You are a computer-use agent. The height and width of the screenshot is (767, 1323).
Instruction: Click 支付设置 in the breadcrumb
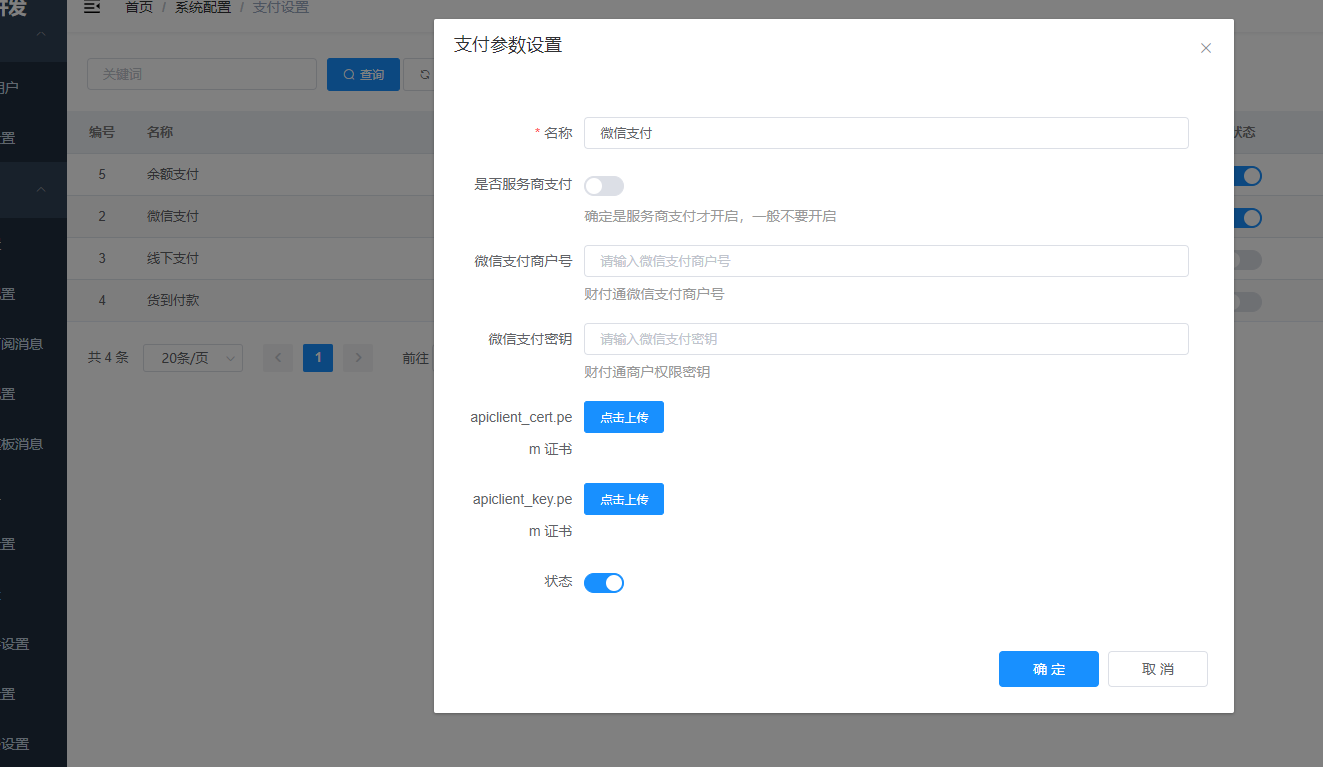click(x=281, y=7)
